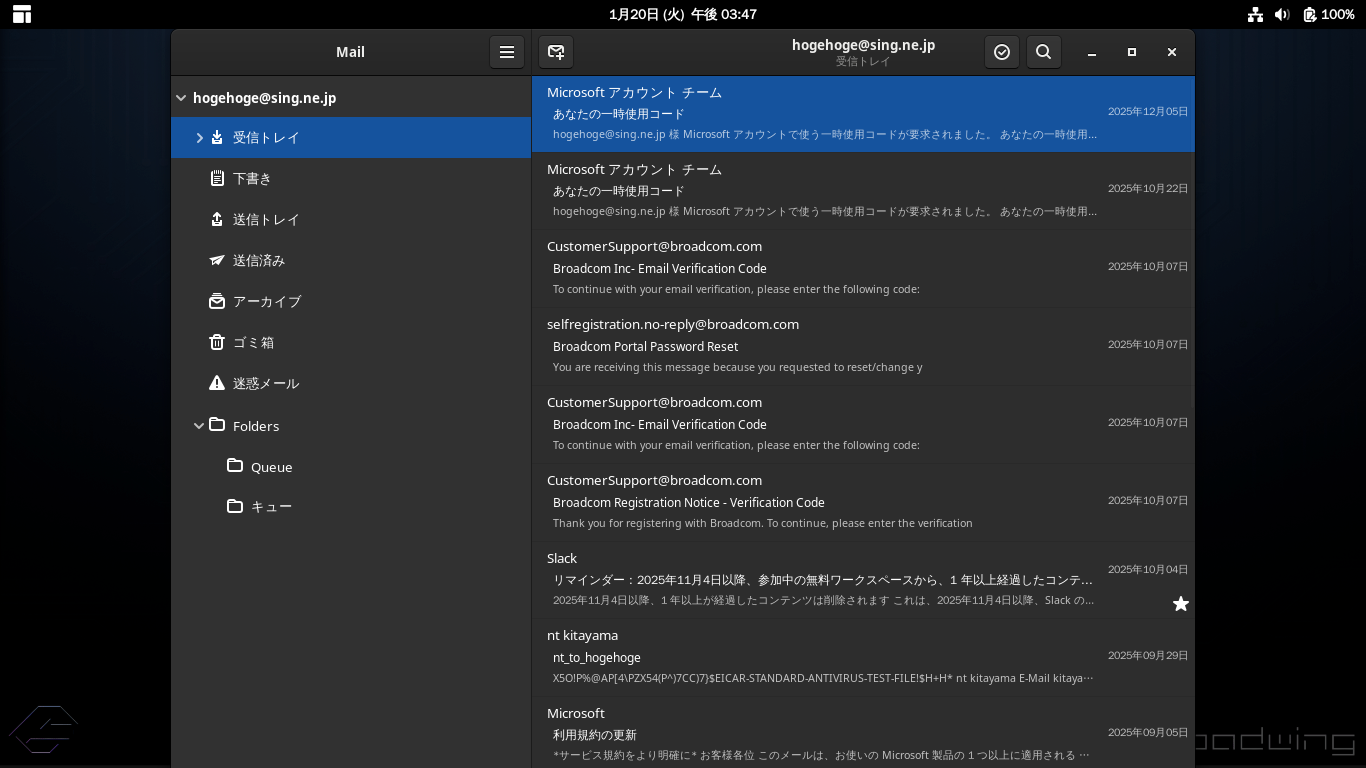Open the 下書き drafts folder
Image resolution: width=1366 pixels, height=768 pixels.
click(x=351, y=178)
